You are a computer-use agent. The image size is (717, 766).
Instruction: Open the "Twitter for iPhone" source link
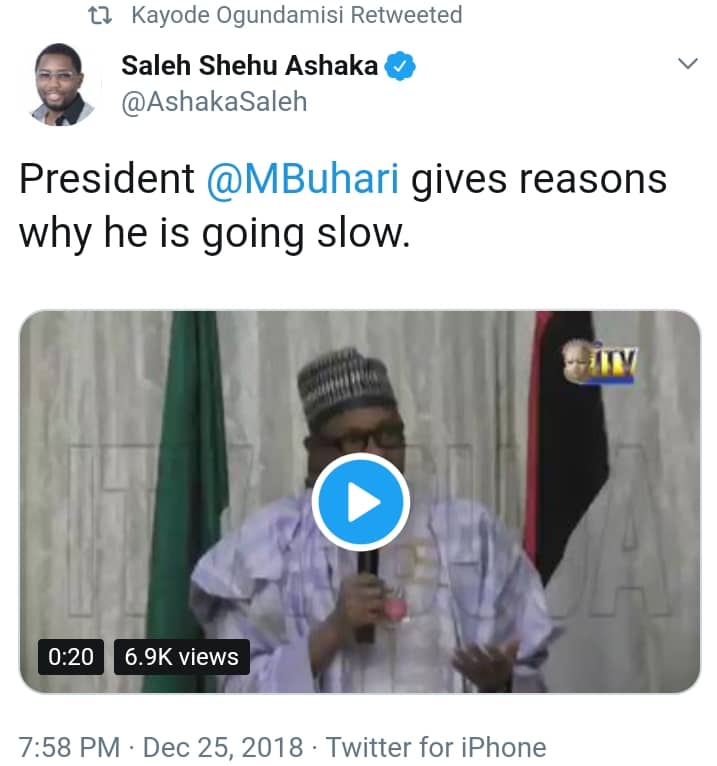click(436, 747)
